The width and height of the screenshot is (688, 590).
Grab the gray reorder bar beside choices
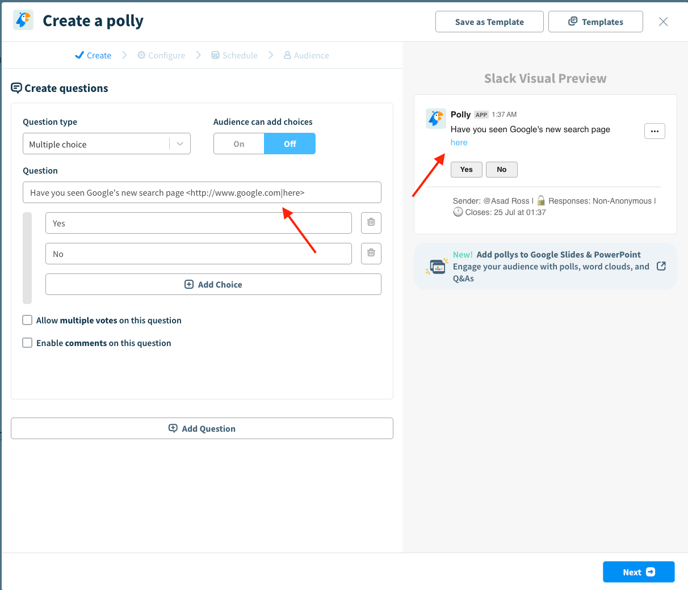pos(27,258)
